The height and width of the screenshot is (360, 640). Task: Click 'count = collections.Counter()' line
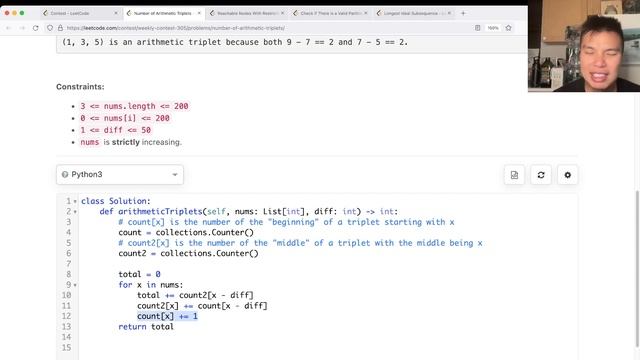tap(186, 232)
